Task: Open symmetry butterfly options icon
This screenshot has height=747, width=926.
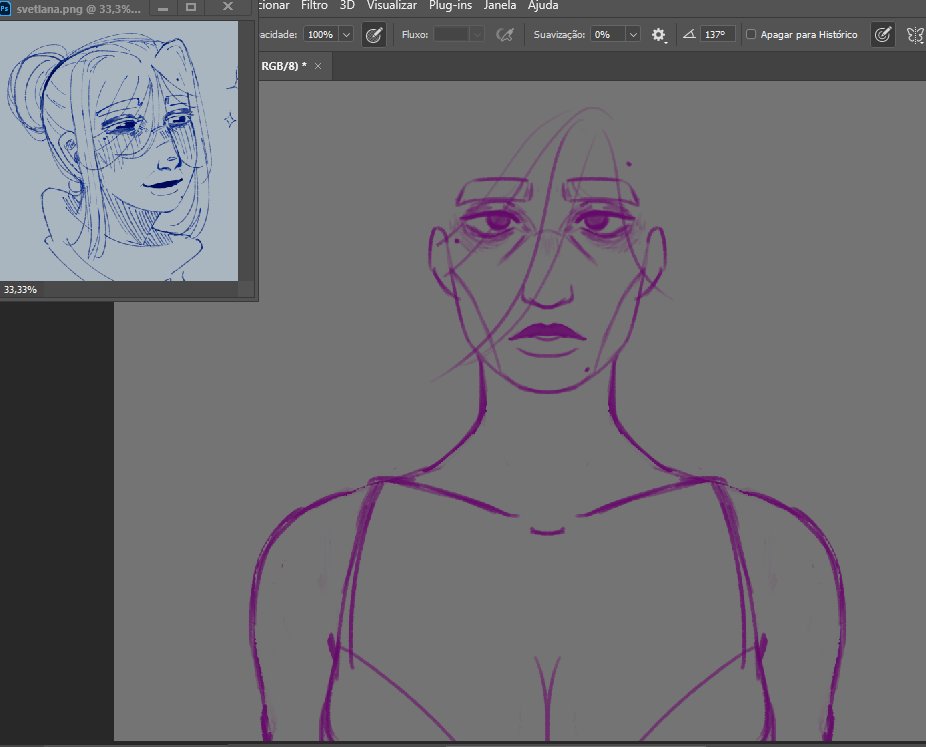Action: [x=915, y=35]
